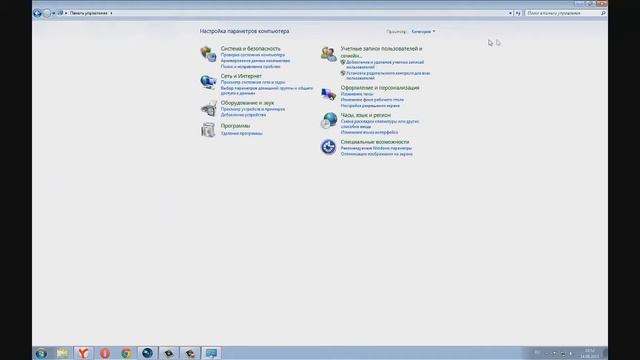This screenshot has width=640, height=360.
Task: Click the refresh button in address bar
Action: point(518,13)
